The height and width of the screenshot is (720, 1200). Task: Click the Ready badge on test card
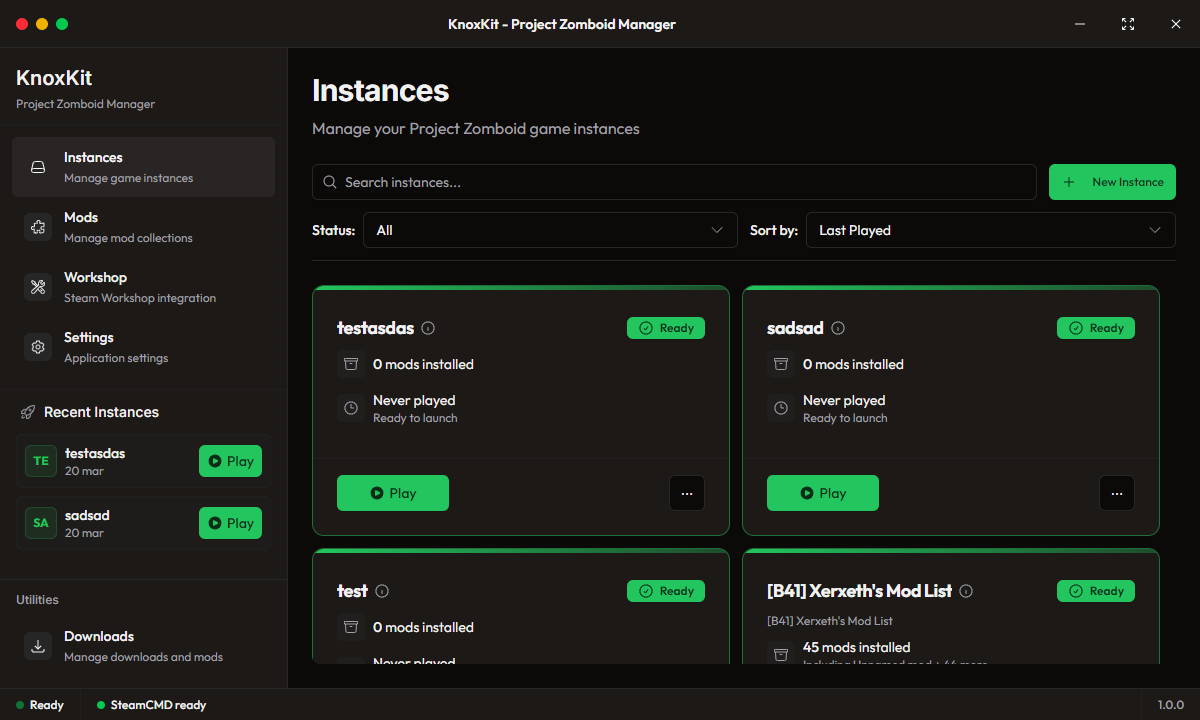click(x=666, y=591)
